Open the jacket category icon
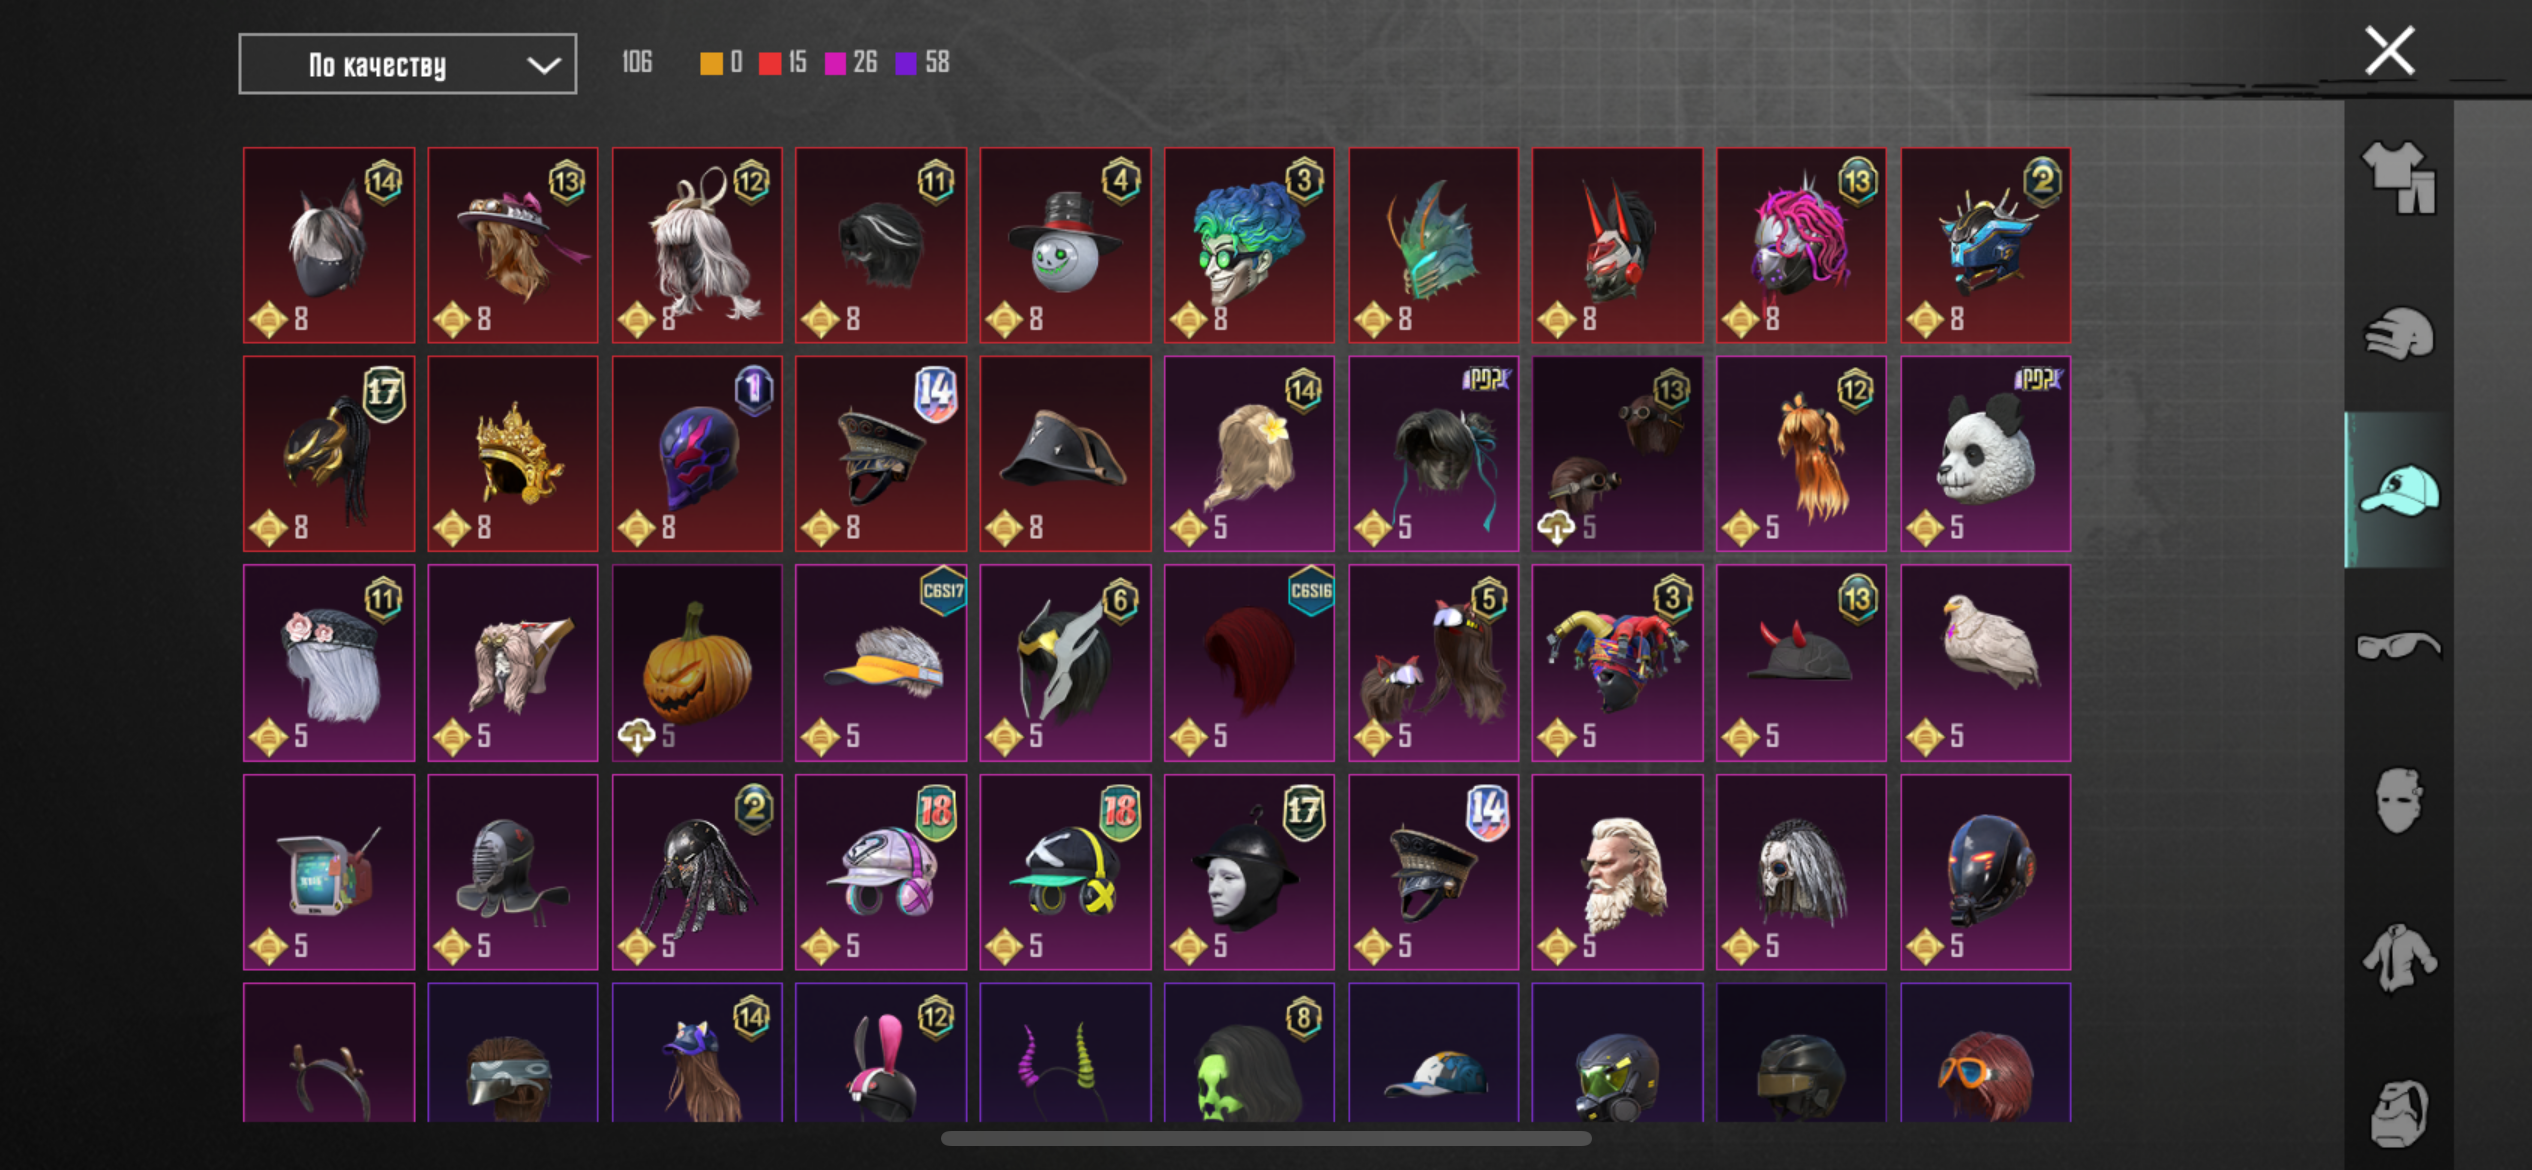This screenshot has width=2532, height=1170. click(2398, 958)
